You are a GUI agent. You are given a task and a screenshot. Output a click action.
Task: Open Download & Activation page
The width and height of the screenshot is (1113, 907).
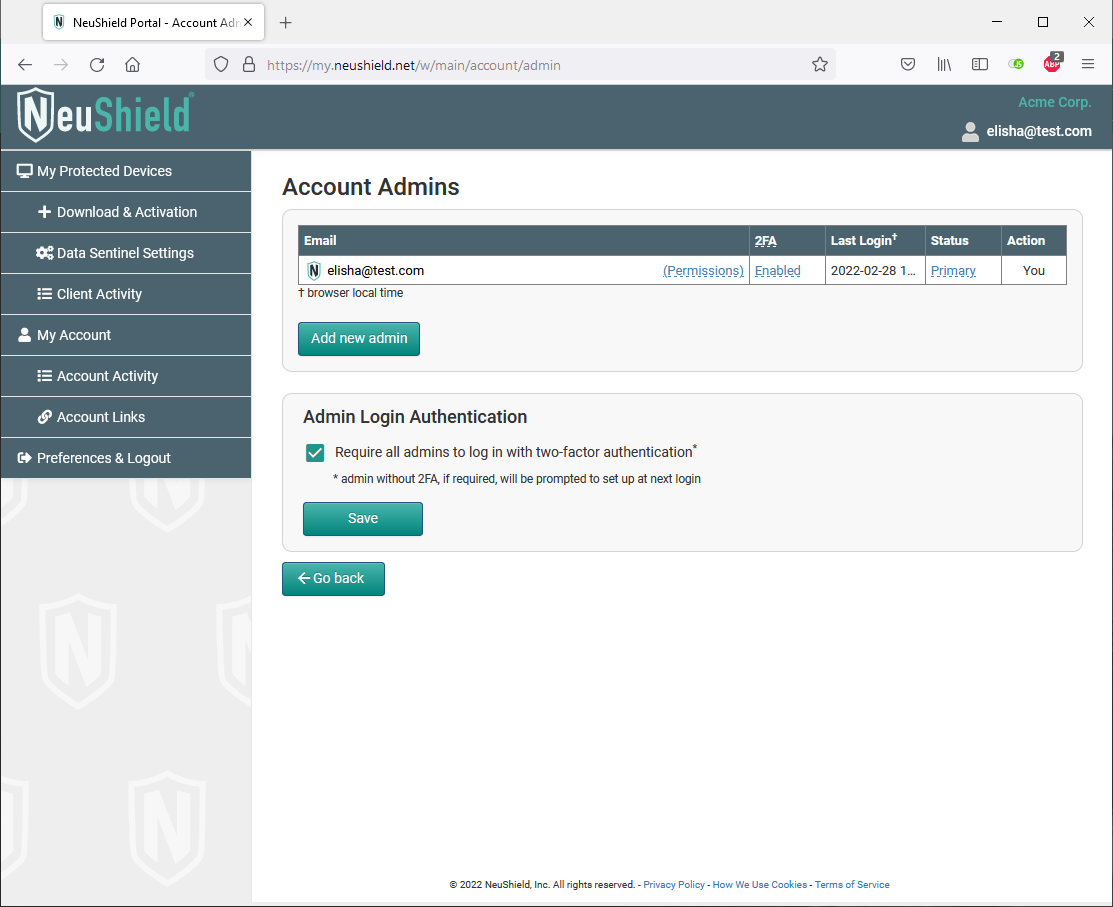pos(126,212)
